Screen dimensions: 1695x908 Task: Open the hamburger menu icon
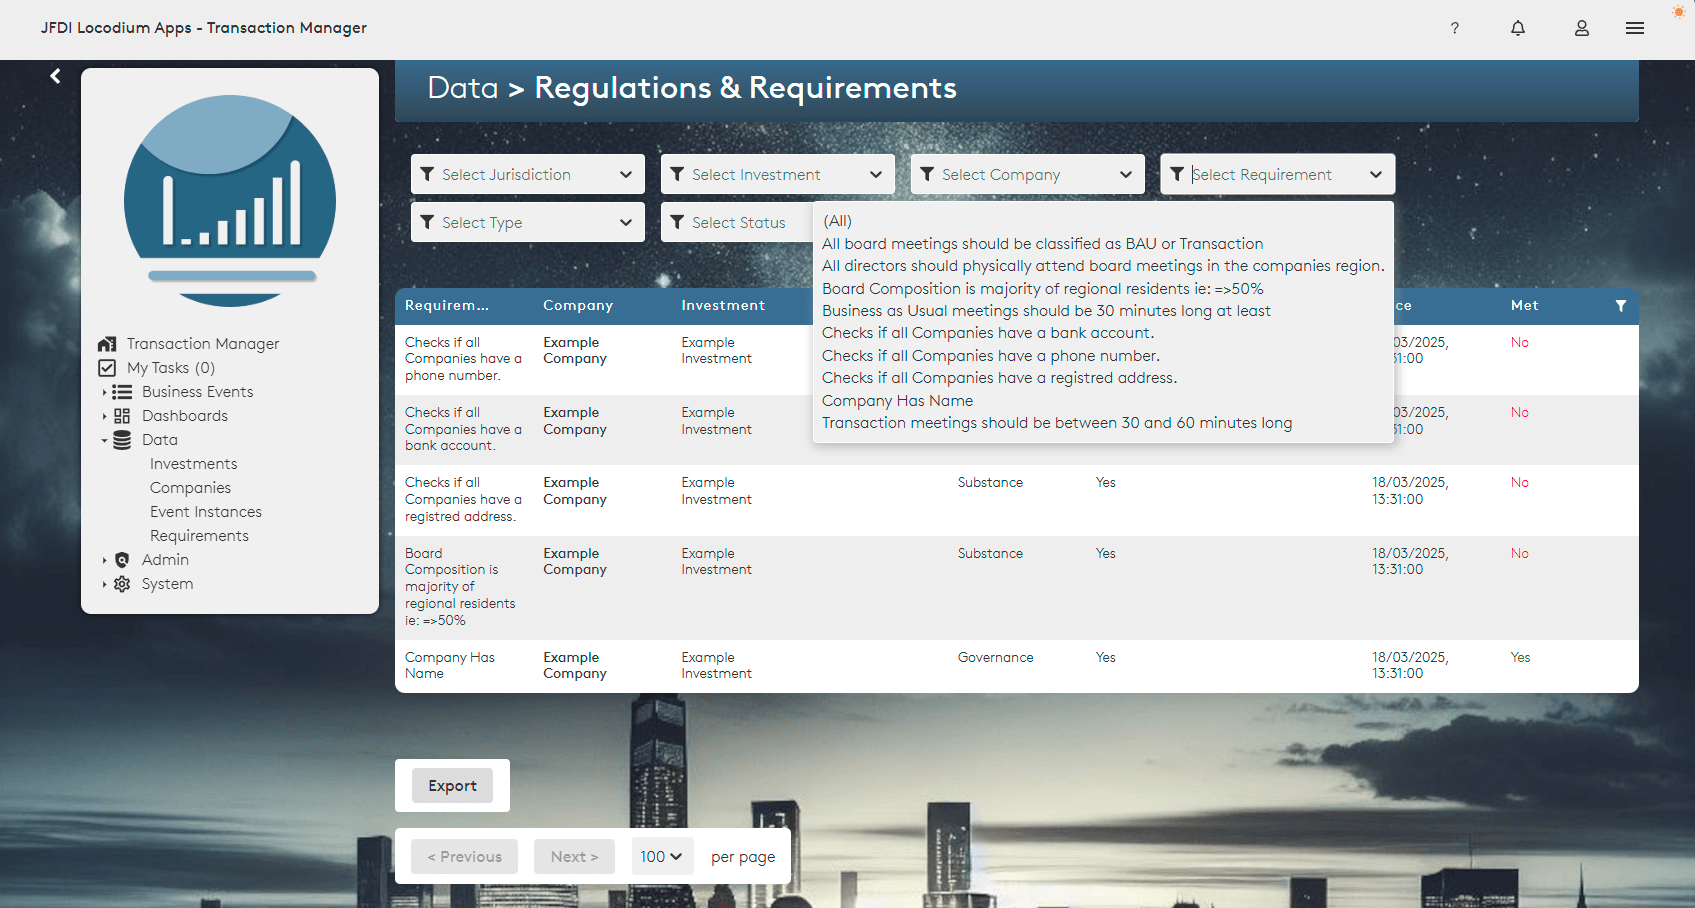(x=1635, y=28)
